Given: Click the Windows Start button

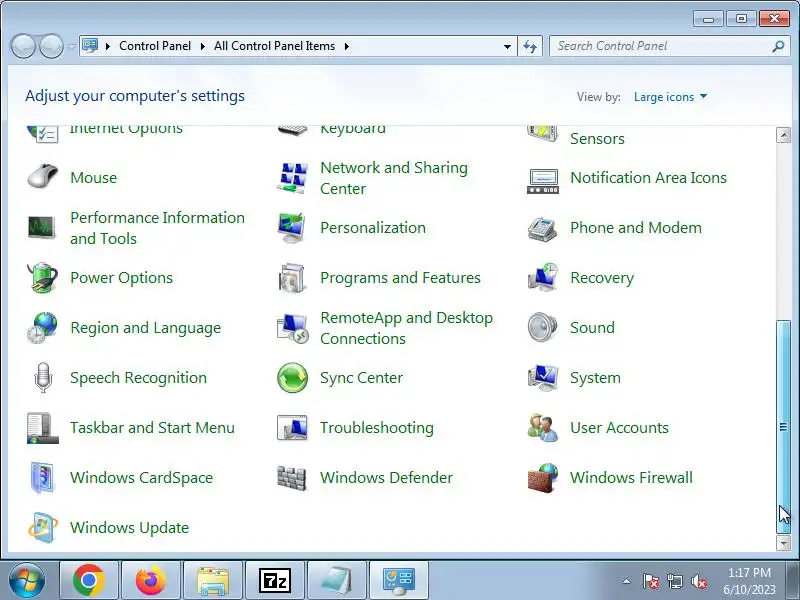Looking at the screenshot, I should coord(27,580).
